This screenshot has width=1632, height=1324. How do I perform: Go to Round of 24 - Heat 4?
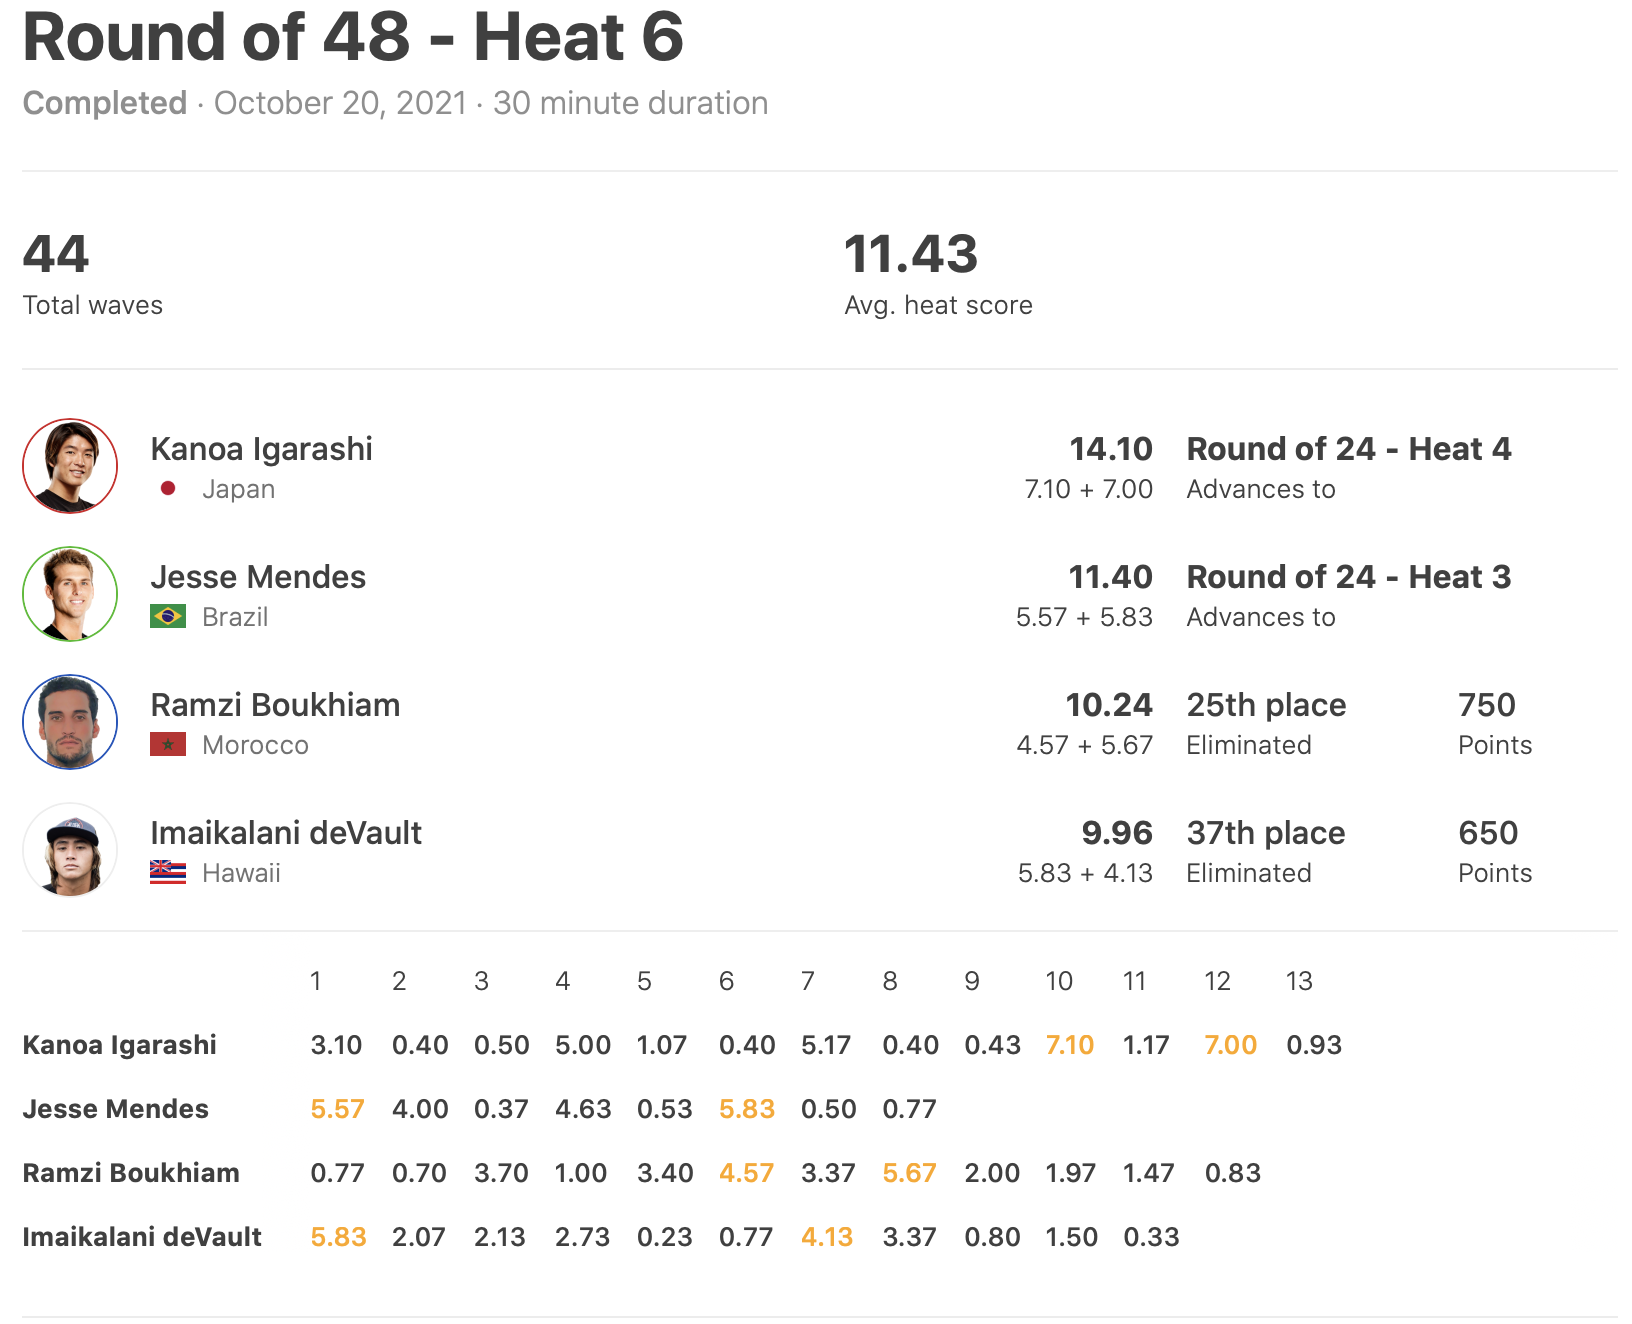(x=1348, y=449)
